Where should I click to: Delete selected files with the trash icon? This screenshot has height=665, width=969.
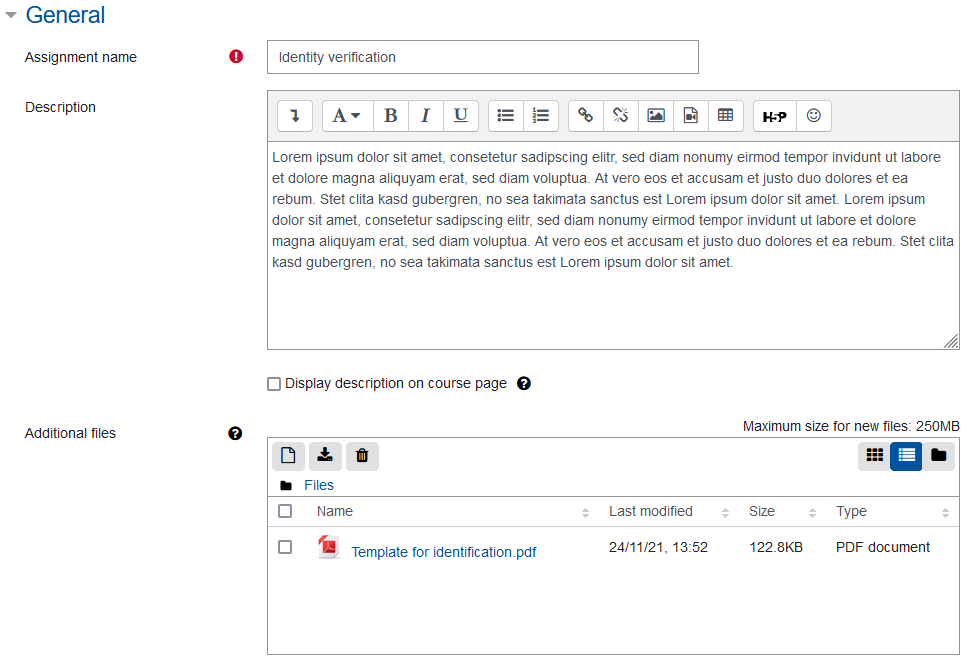[x=362, y=455]
